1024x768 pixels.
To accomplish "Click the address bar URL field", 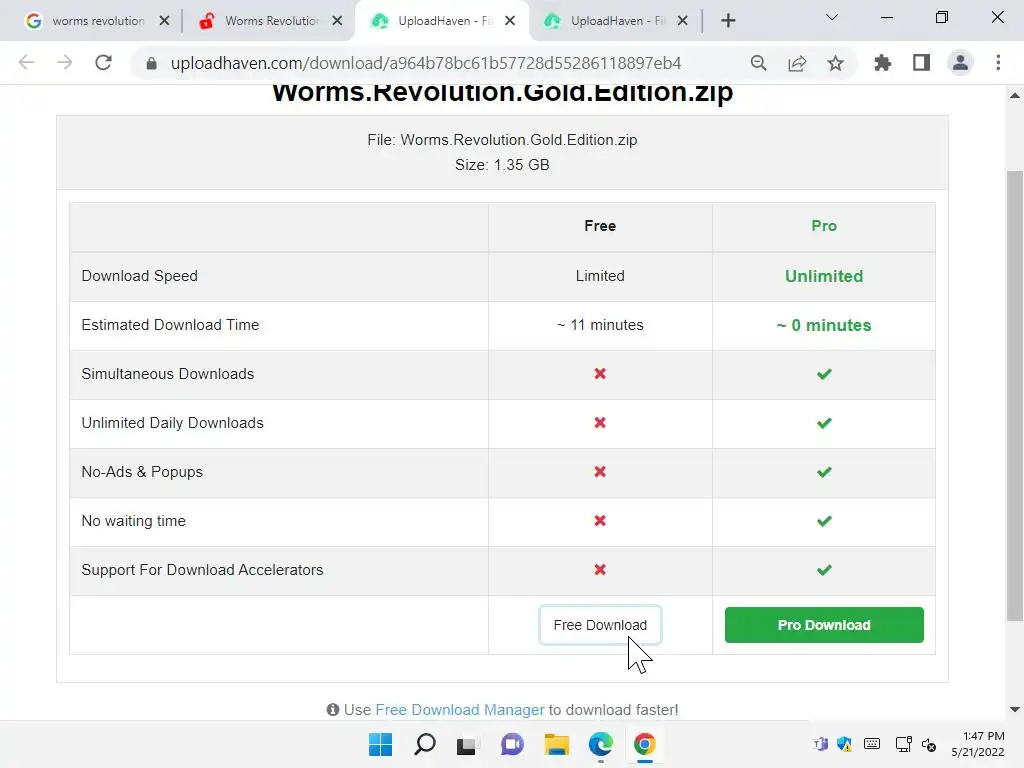I will [425, 63].
